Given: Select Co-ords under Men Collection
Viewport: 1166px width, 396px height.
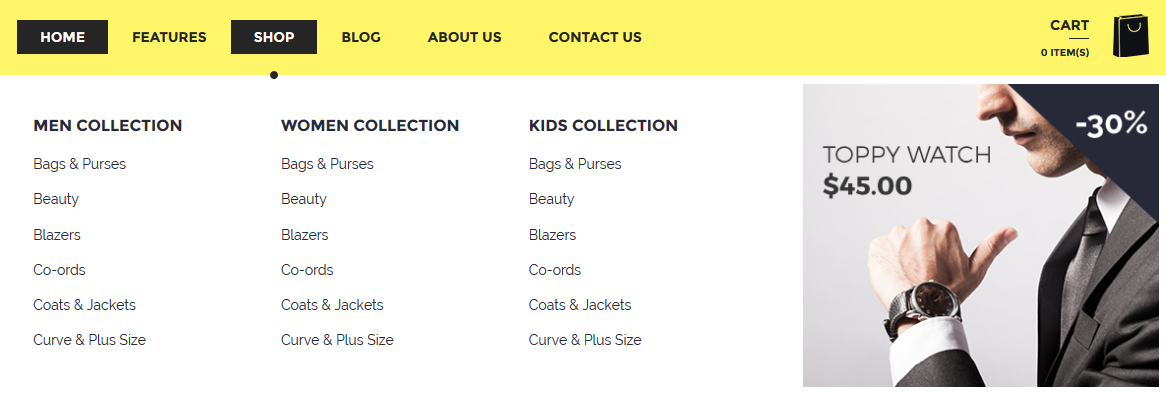Looking at the screenshot, I should pos(59,270).
